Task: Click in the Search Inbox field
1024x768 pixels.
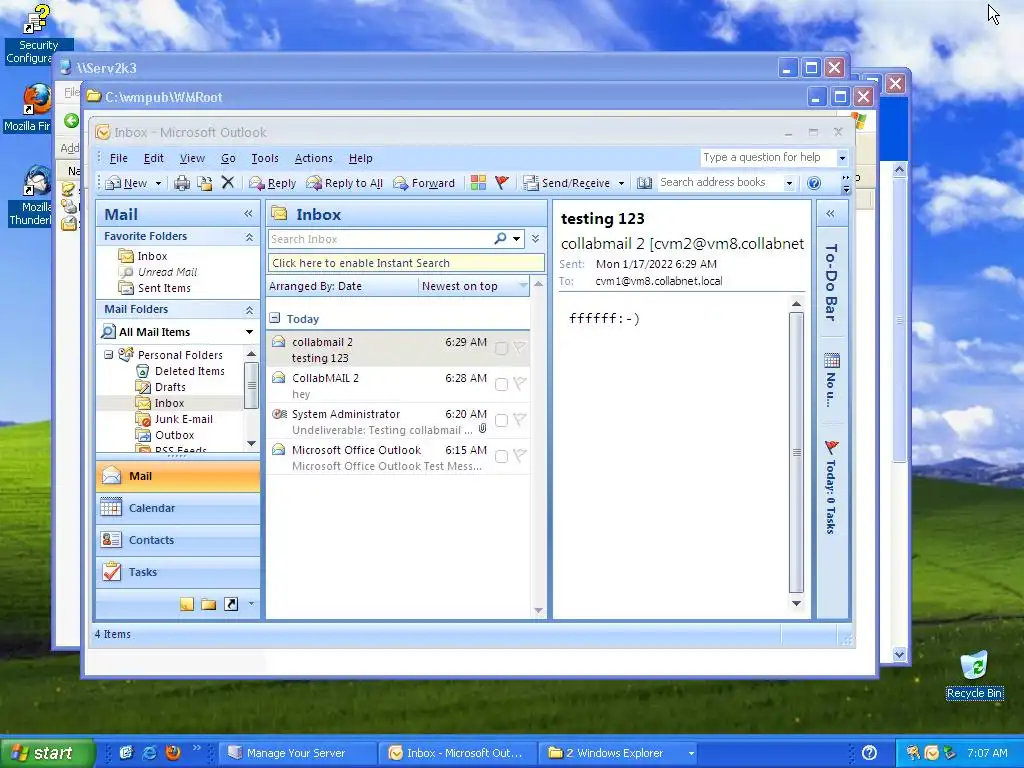Action: coord(380,239)
